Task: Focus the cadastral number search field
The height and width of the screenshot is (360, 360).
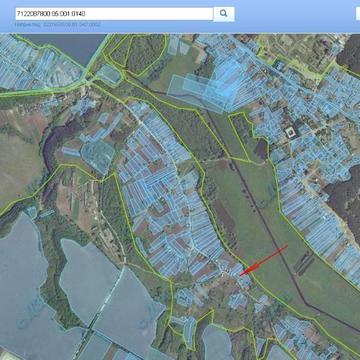Action: click(114, 14)
